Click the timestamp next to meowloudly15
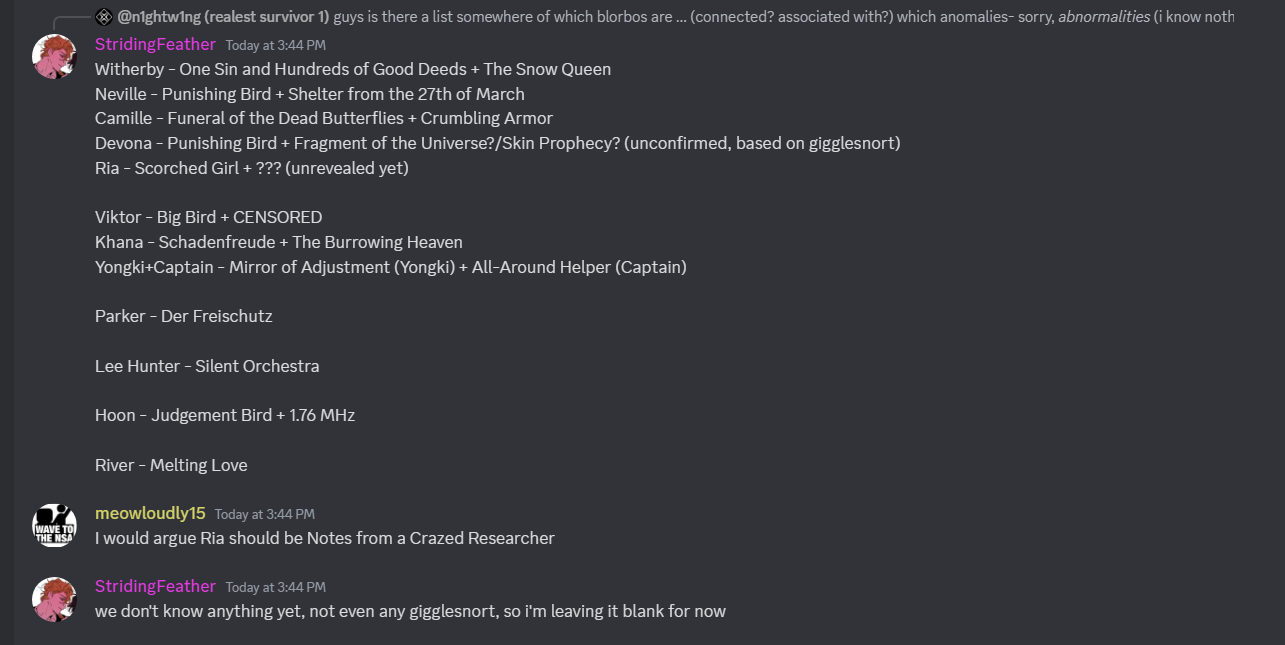1285x645 pixels. click(x=264, y=514)
